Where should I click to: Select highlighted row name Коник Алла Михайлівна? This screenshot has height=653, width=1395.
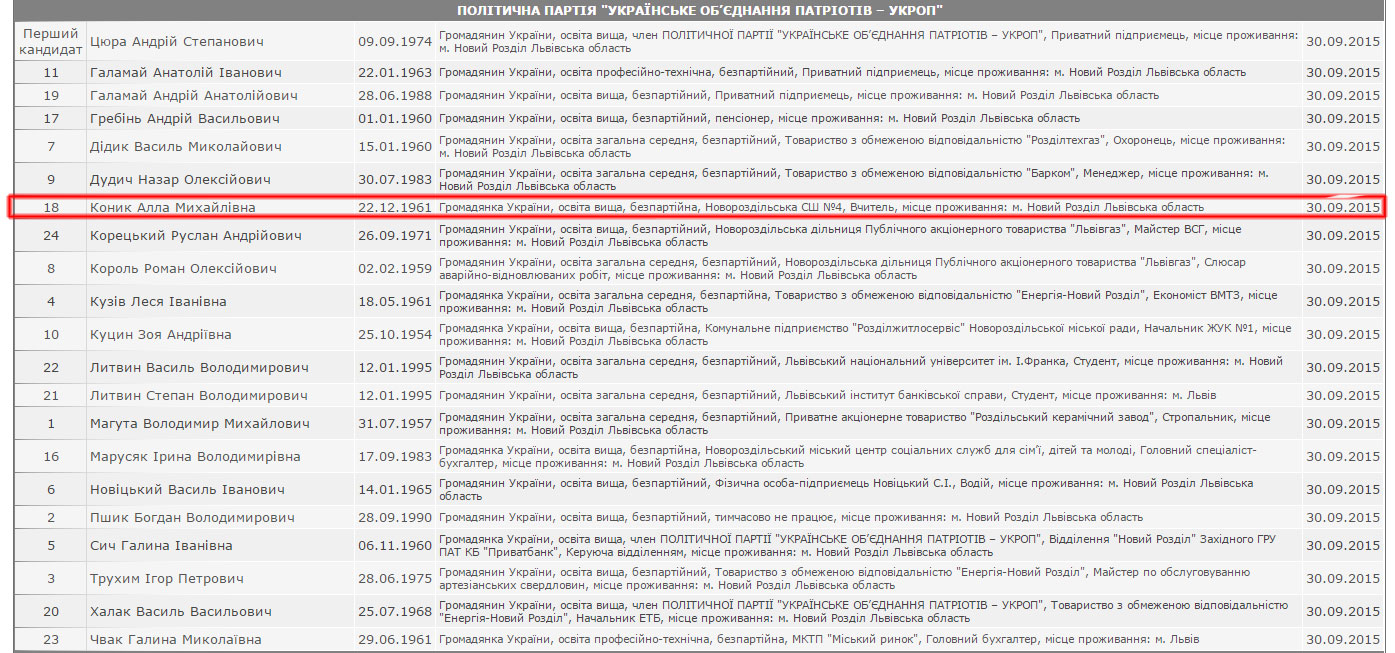coord(173,208)
